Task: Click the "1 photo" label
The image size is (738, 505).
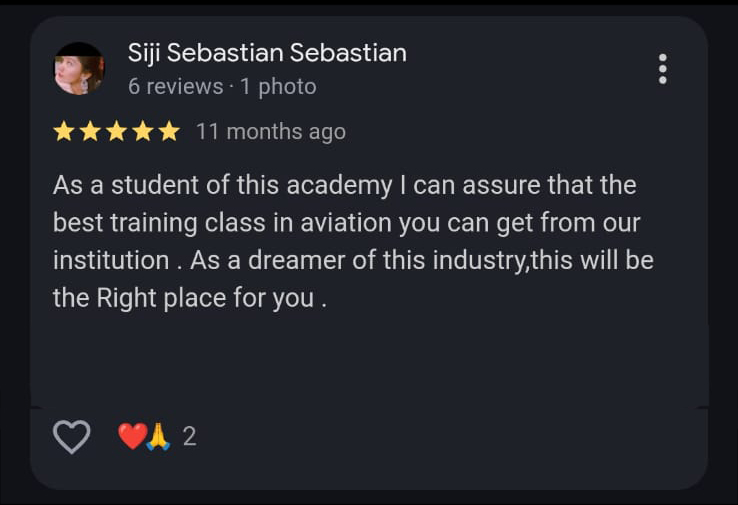Action: pos(278,87)
